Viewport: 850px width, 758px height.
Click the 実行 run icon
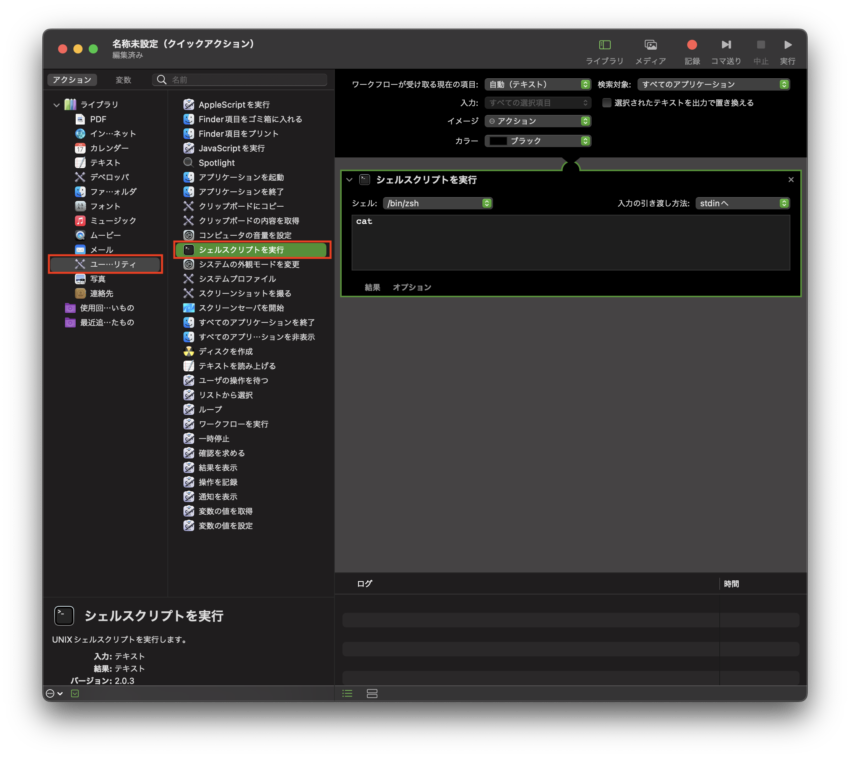[788, 46]
